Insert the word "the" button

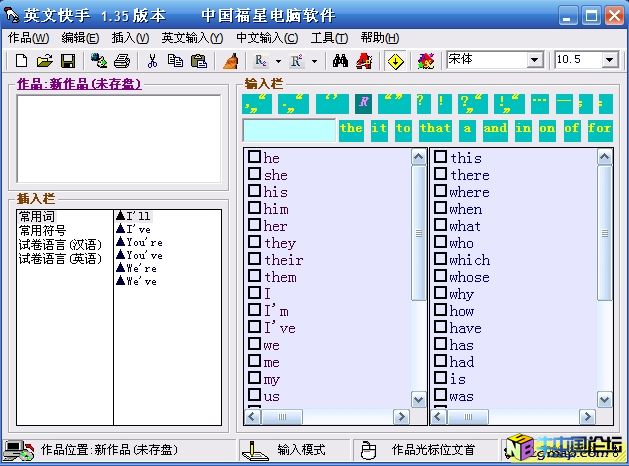351,131
